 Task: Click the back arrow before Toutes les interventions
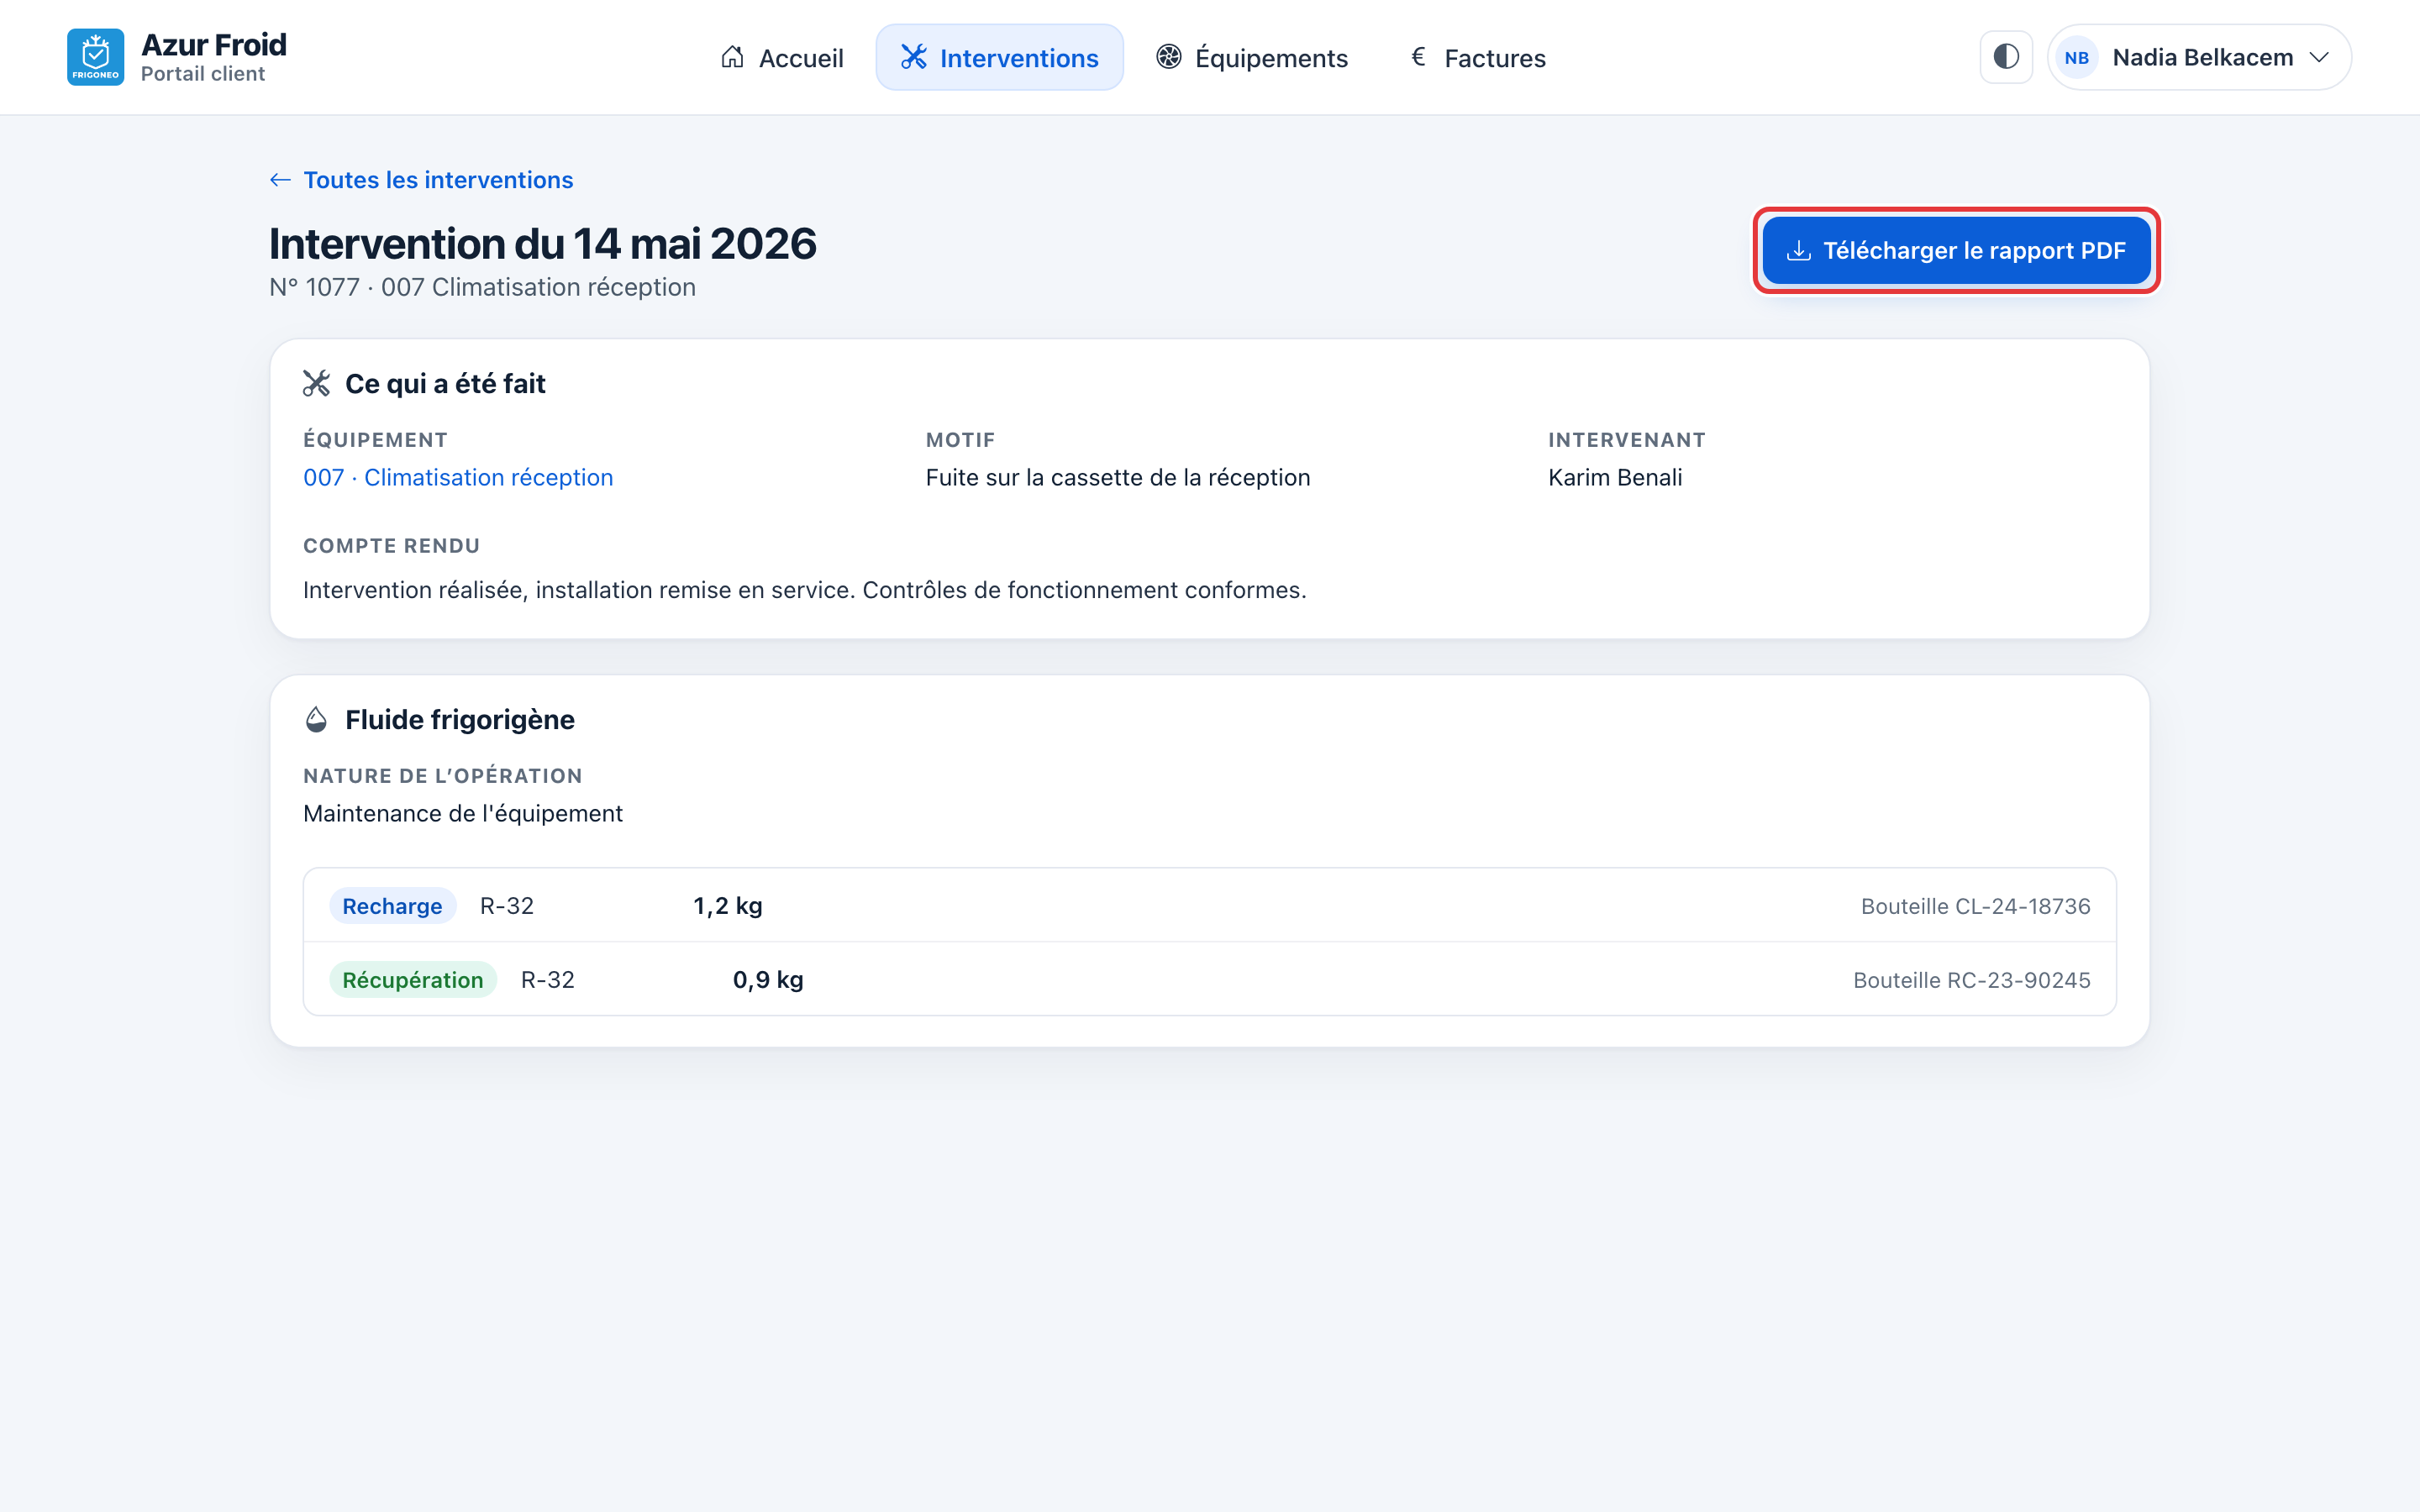click(280, 180)
